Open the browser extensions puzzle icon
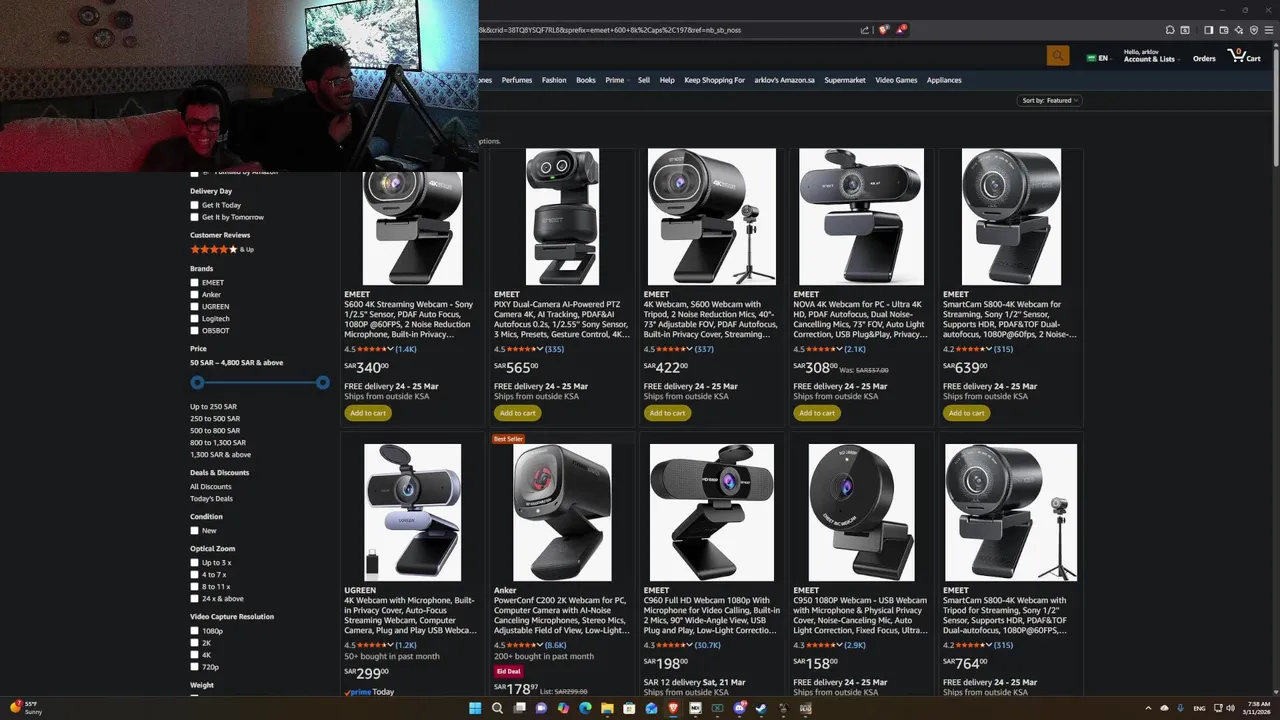1280x720 pixels. tap(1170, 30)
